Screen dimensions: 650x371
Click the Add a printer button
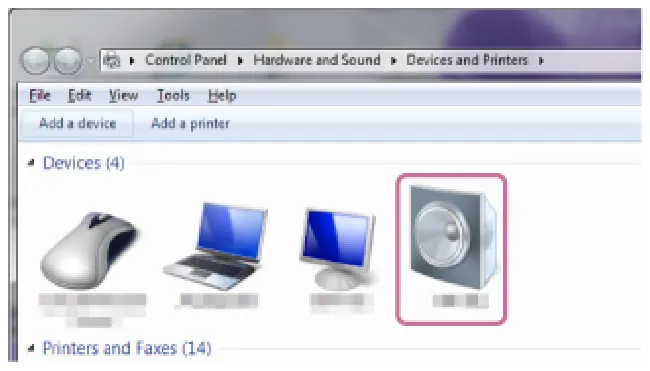pos(190,123)
